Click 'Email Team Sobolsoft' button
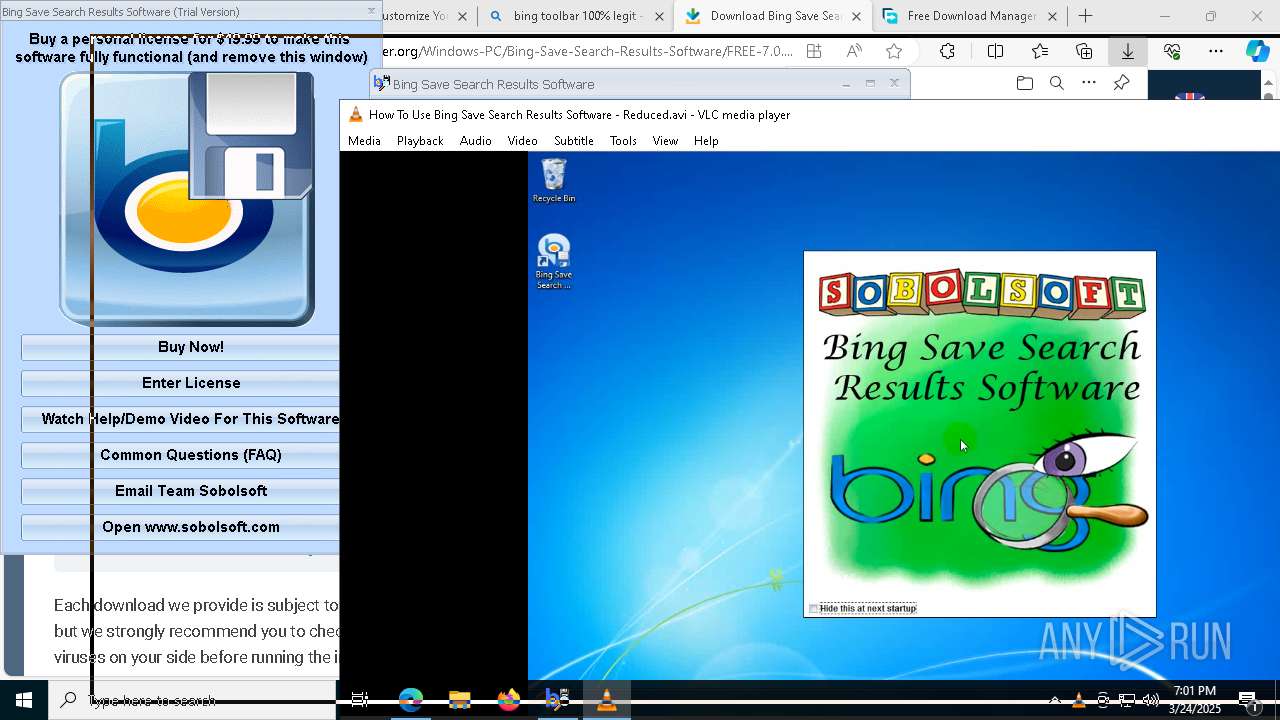 tap(190, 491)
